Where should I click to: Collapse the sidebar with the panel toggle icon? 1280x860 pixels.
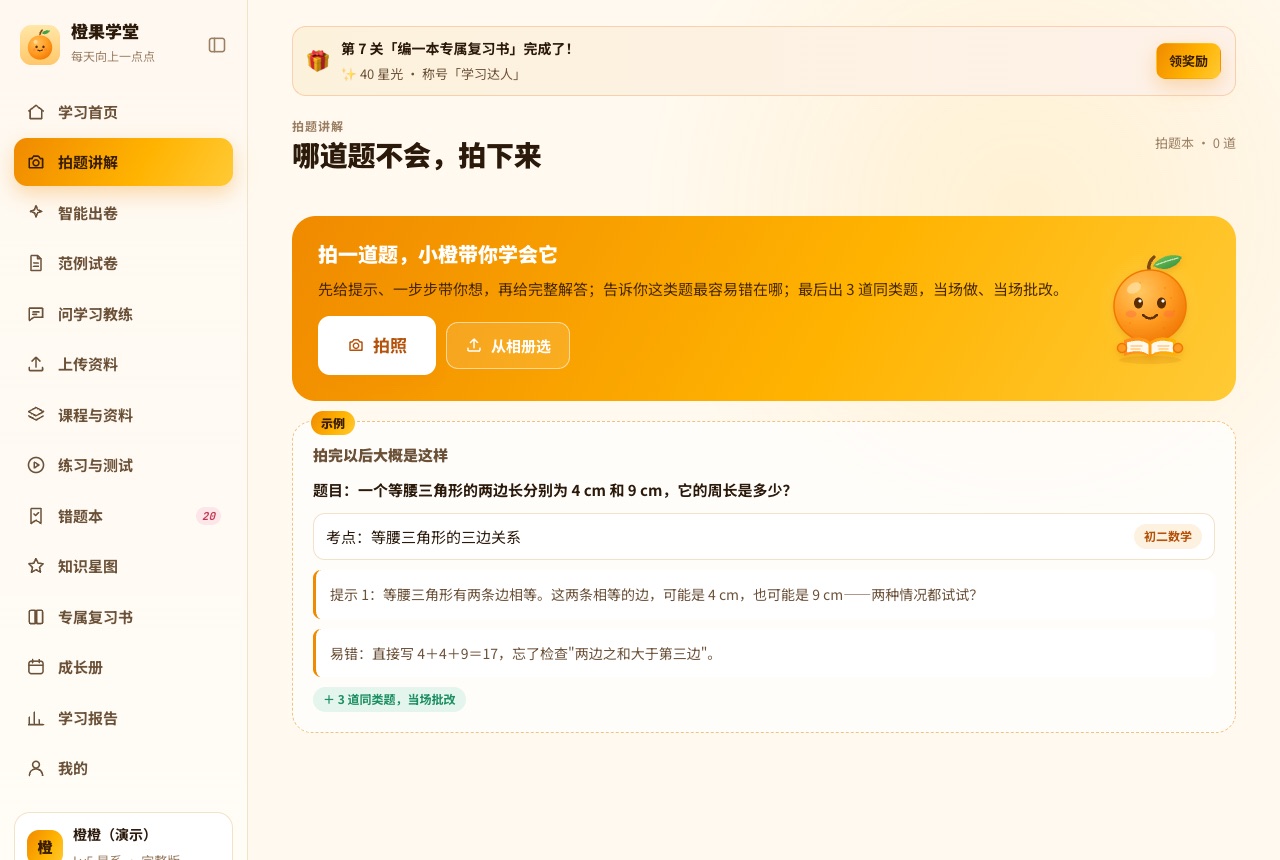217,45
